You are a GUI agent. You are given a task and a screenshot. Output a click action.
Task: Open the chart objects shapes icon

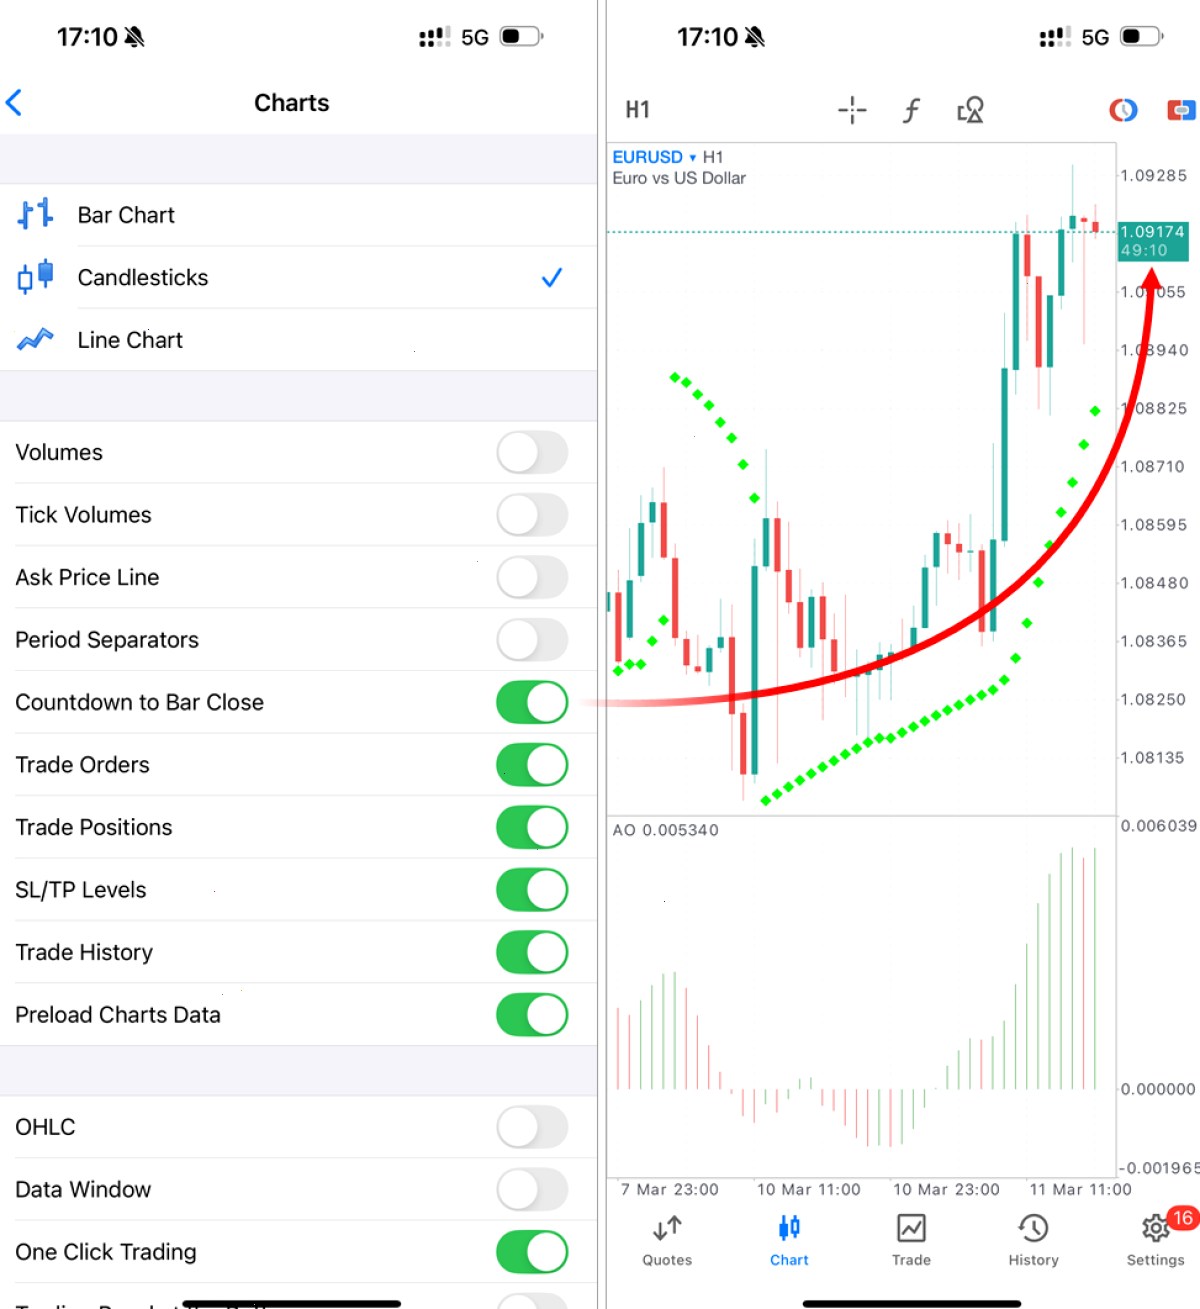coord(970,109)
